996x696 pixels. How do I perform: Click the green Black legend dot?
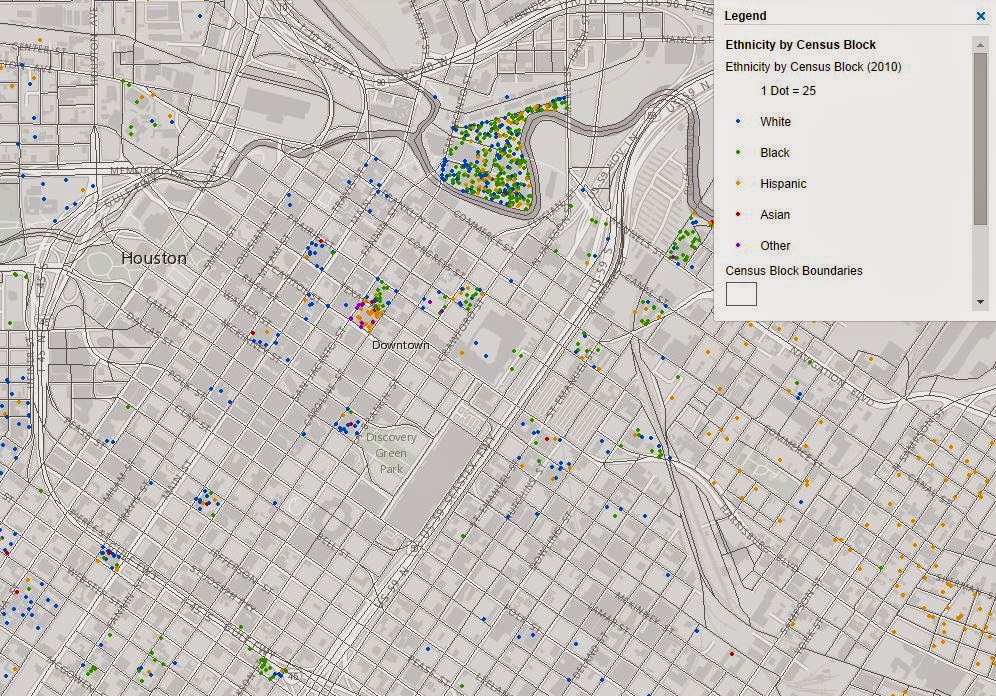737,152
